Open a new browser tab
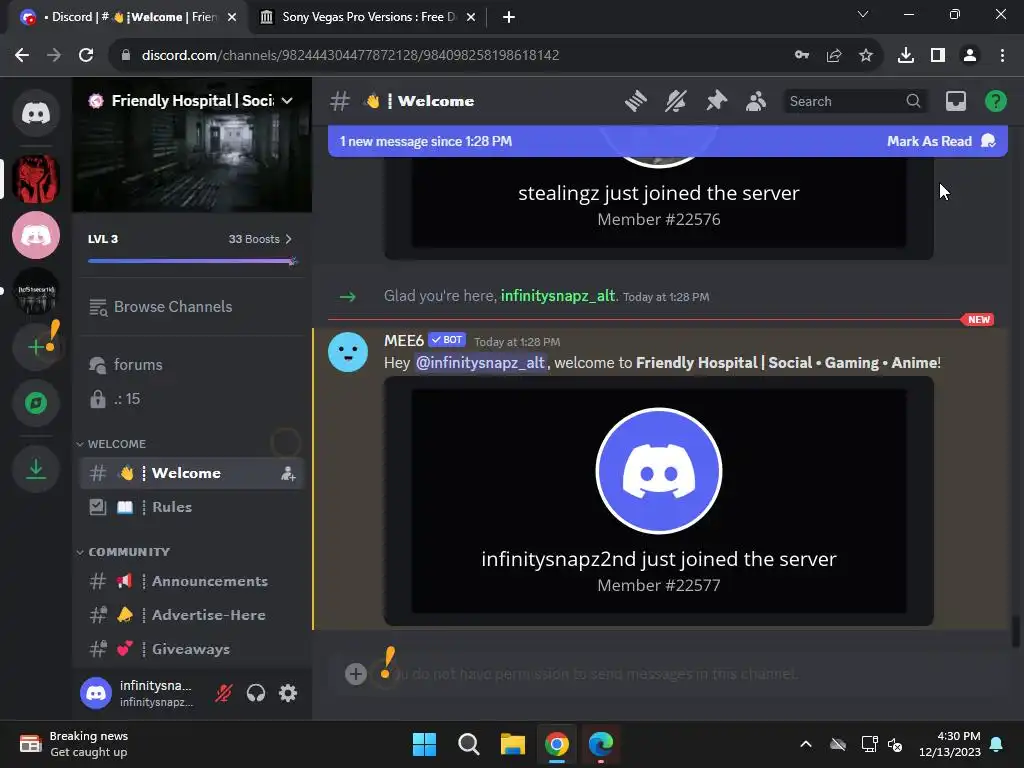The height and width of the screenshot is (768, 1024). pos(509,17)
